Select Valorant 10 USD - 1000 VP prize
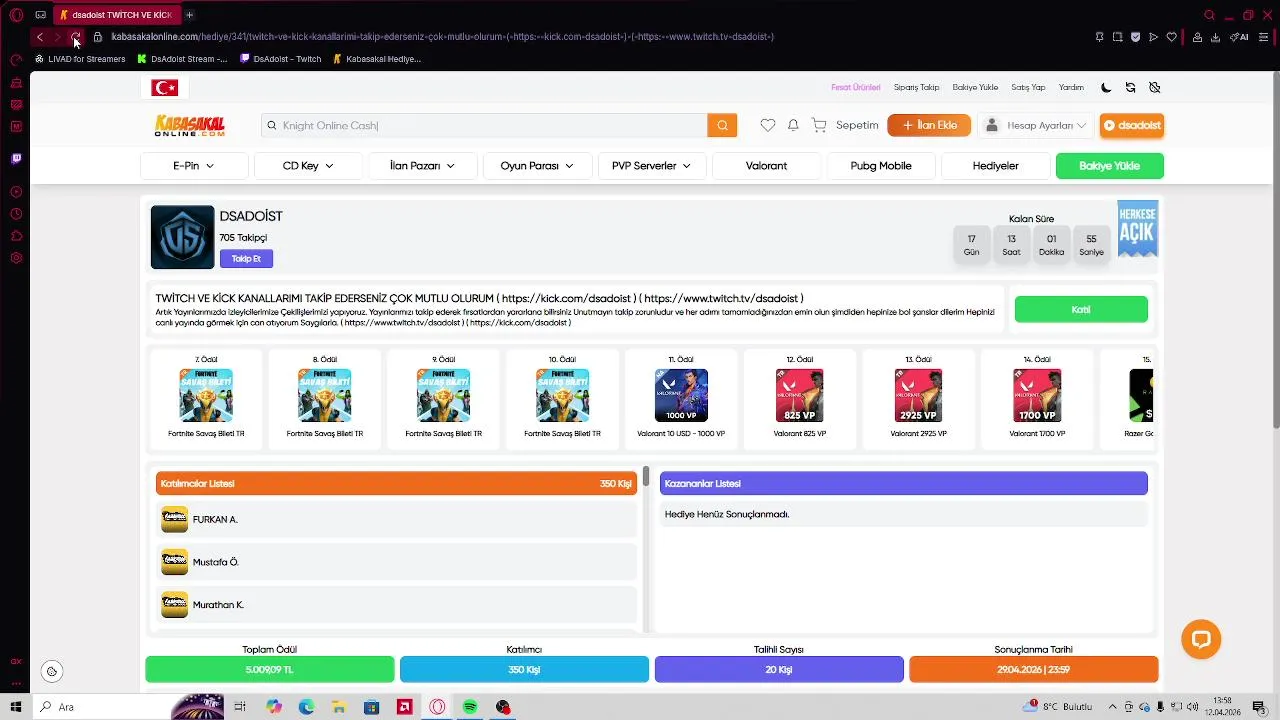Image resolution: width=1280 pixels, height=720 pixels. coord(681,396)
